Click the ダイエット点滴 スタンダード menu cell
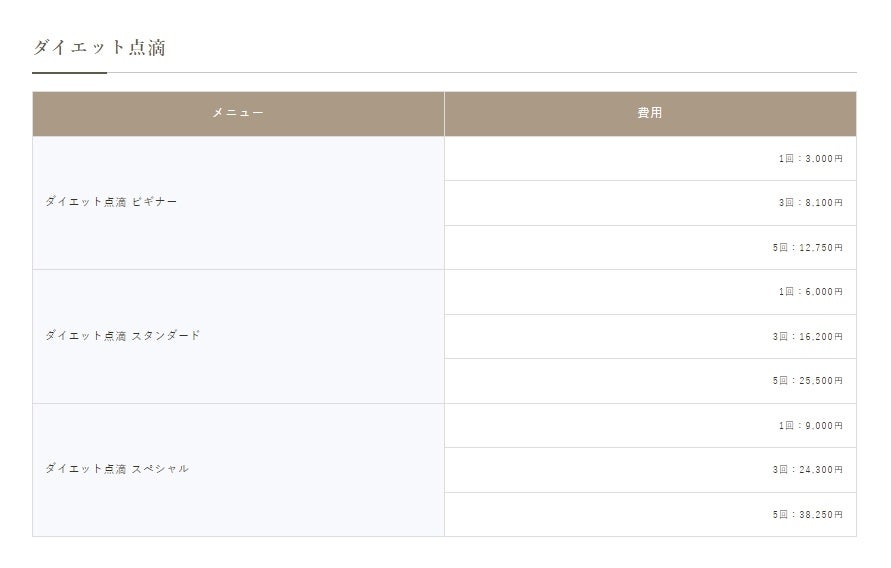The image size is (891, 568). point(238,337)
